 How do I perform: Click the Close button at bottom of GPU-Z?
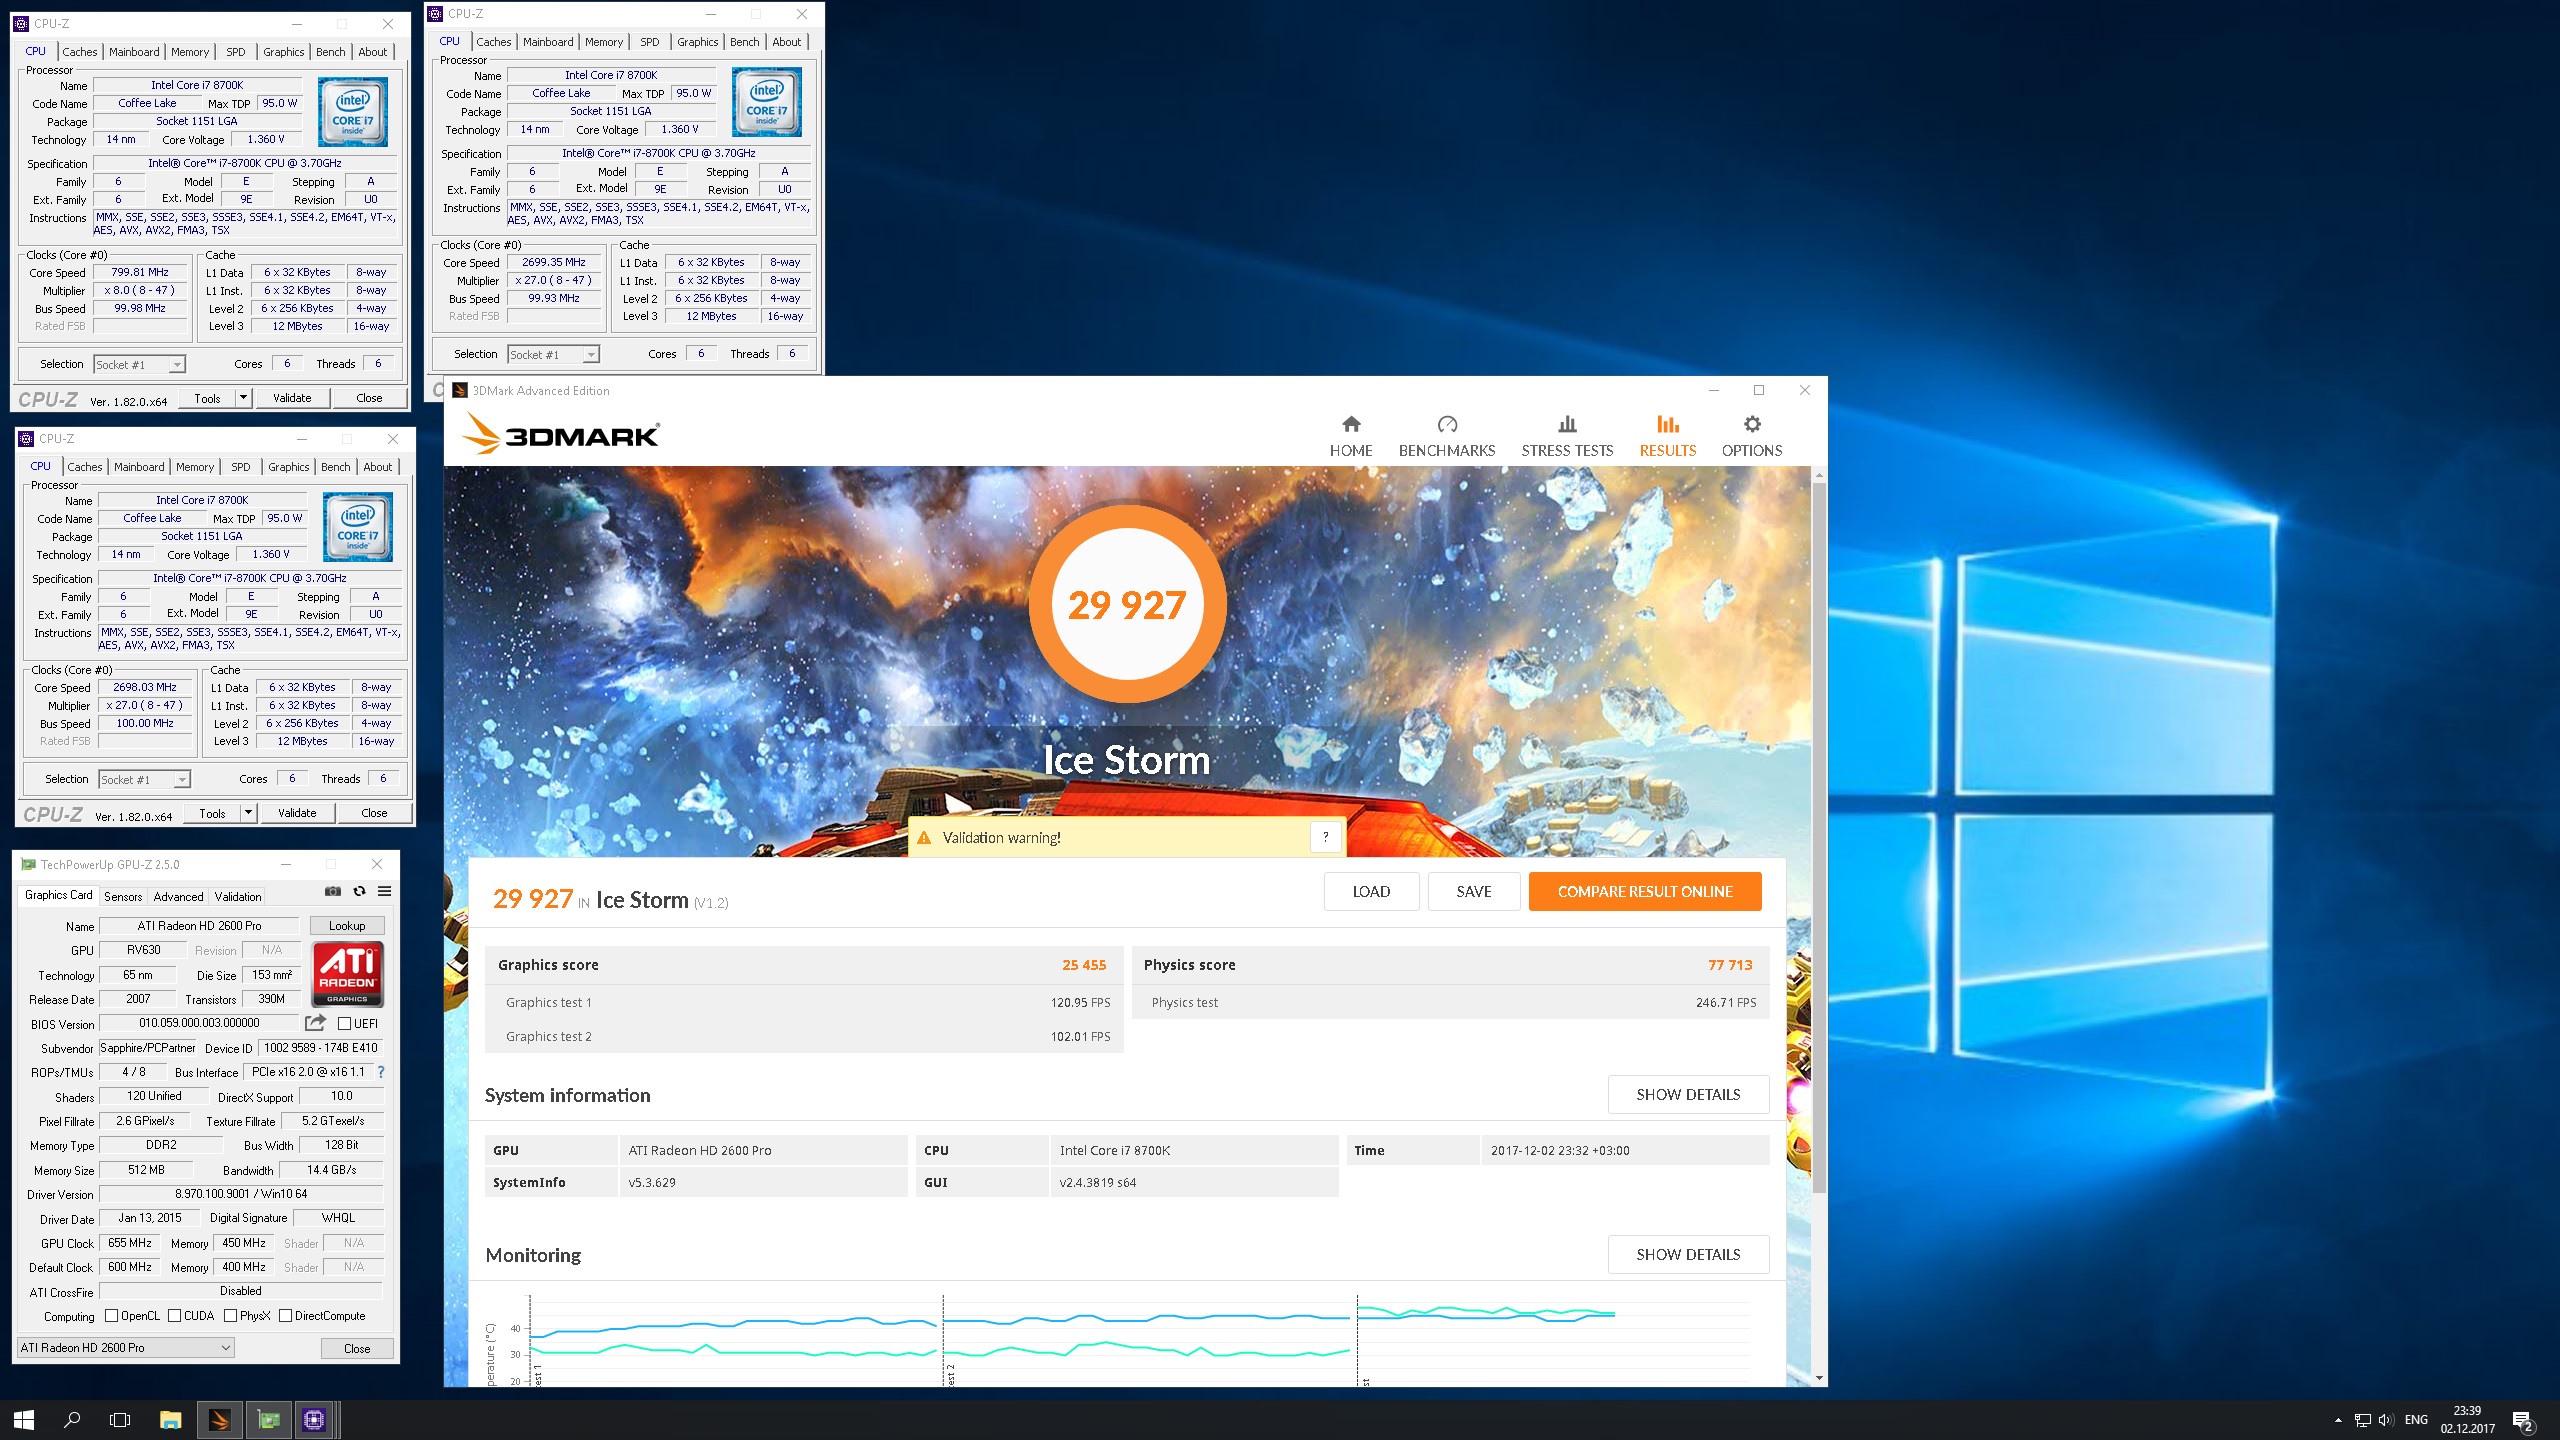[x=357, y=1348]
